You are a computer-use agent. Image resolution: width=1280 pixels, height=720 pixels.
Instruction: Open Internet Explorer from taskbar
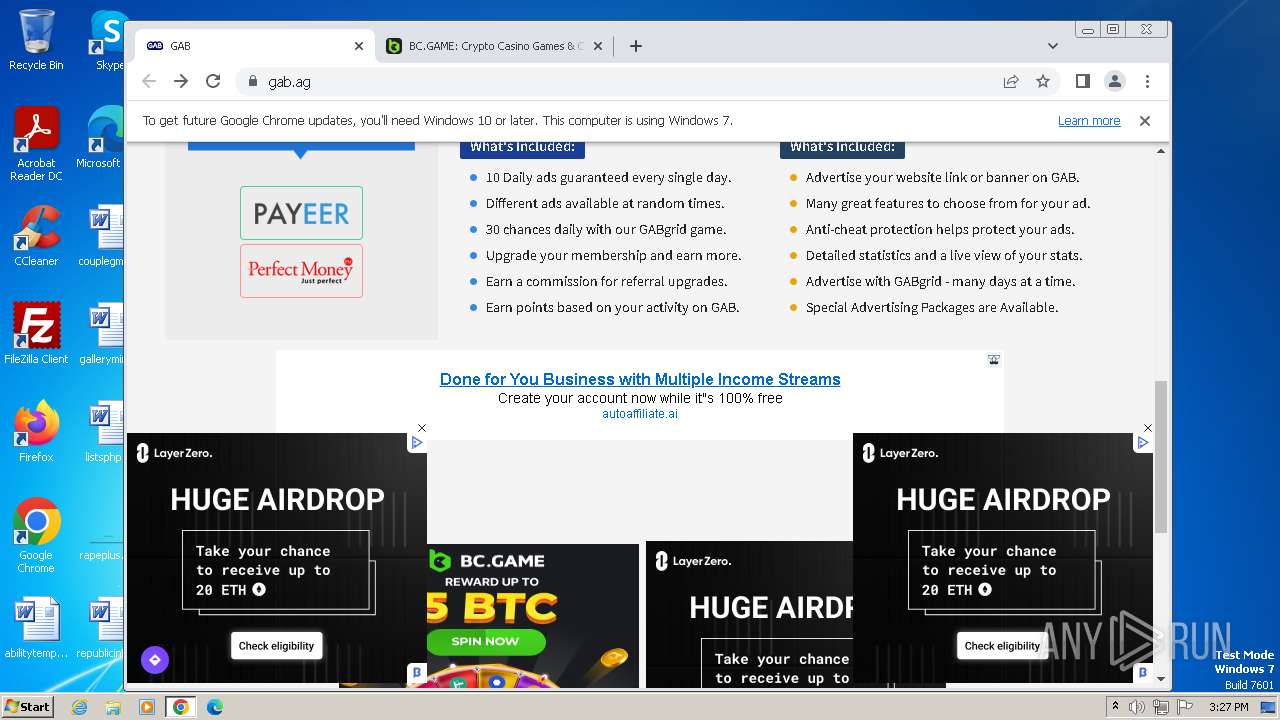tap(79, 707)
